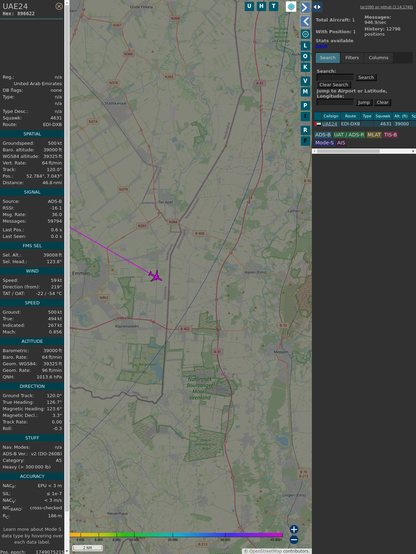Open the Filters tab
This screenshot has height=554, width=416.
pos(352,58)
